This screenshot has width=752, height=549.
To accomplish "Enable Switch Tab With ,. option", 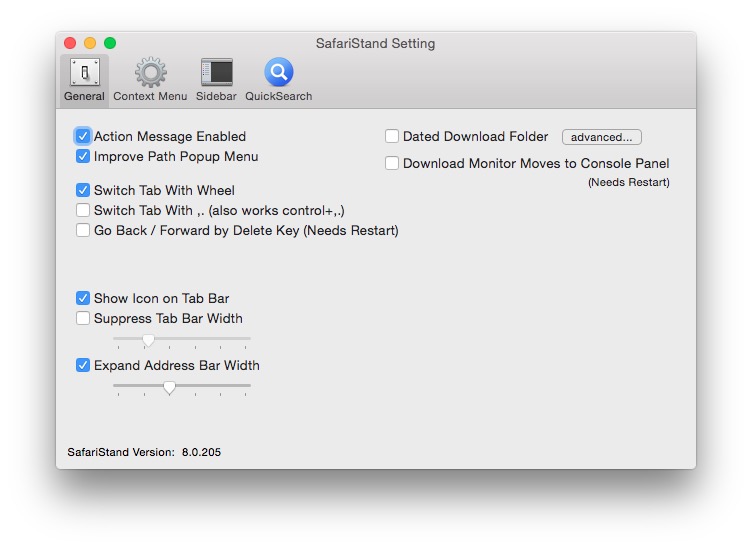I will coord(83,210).
